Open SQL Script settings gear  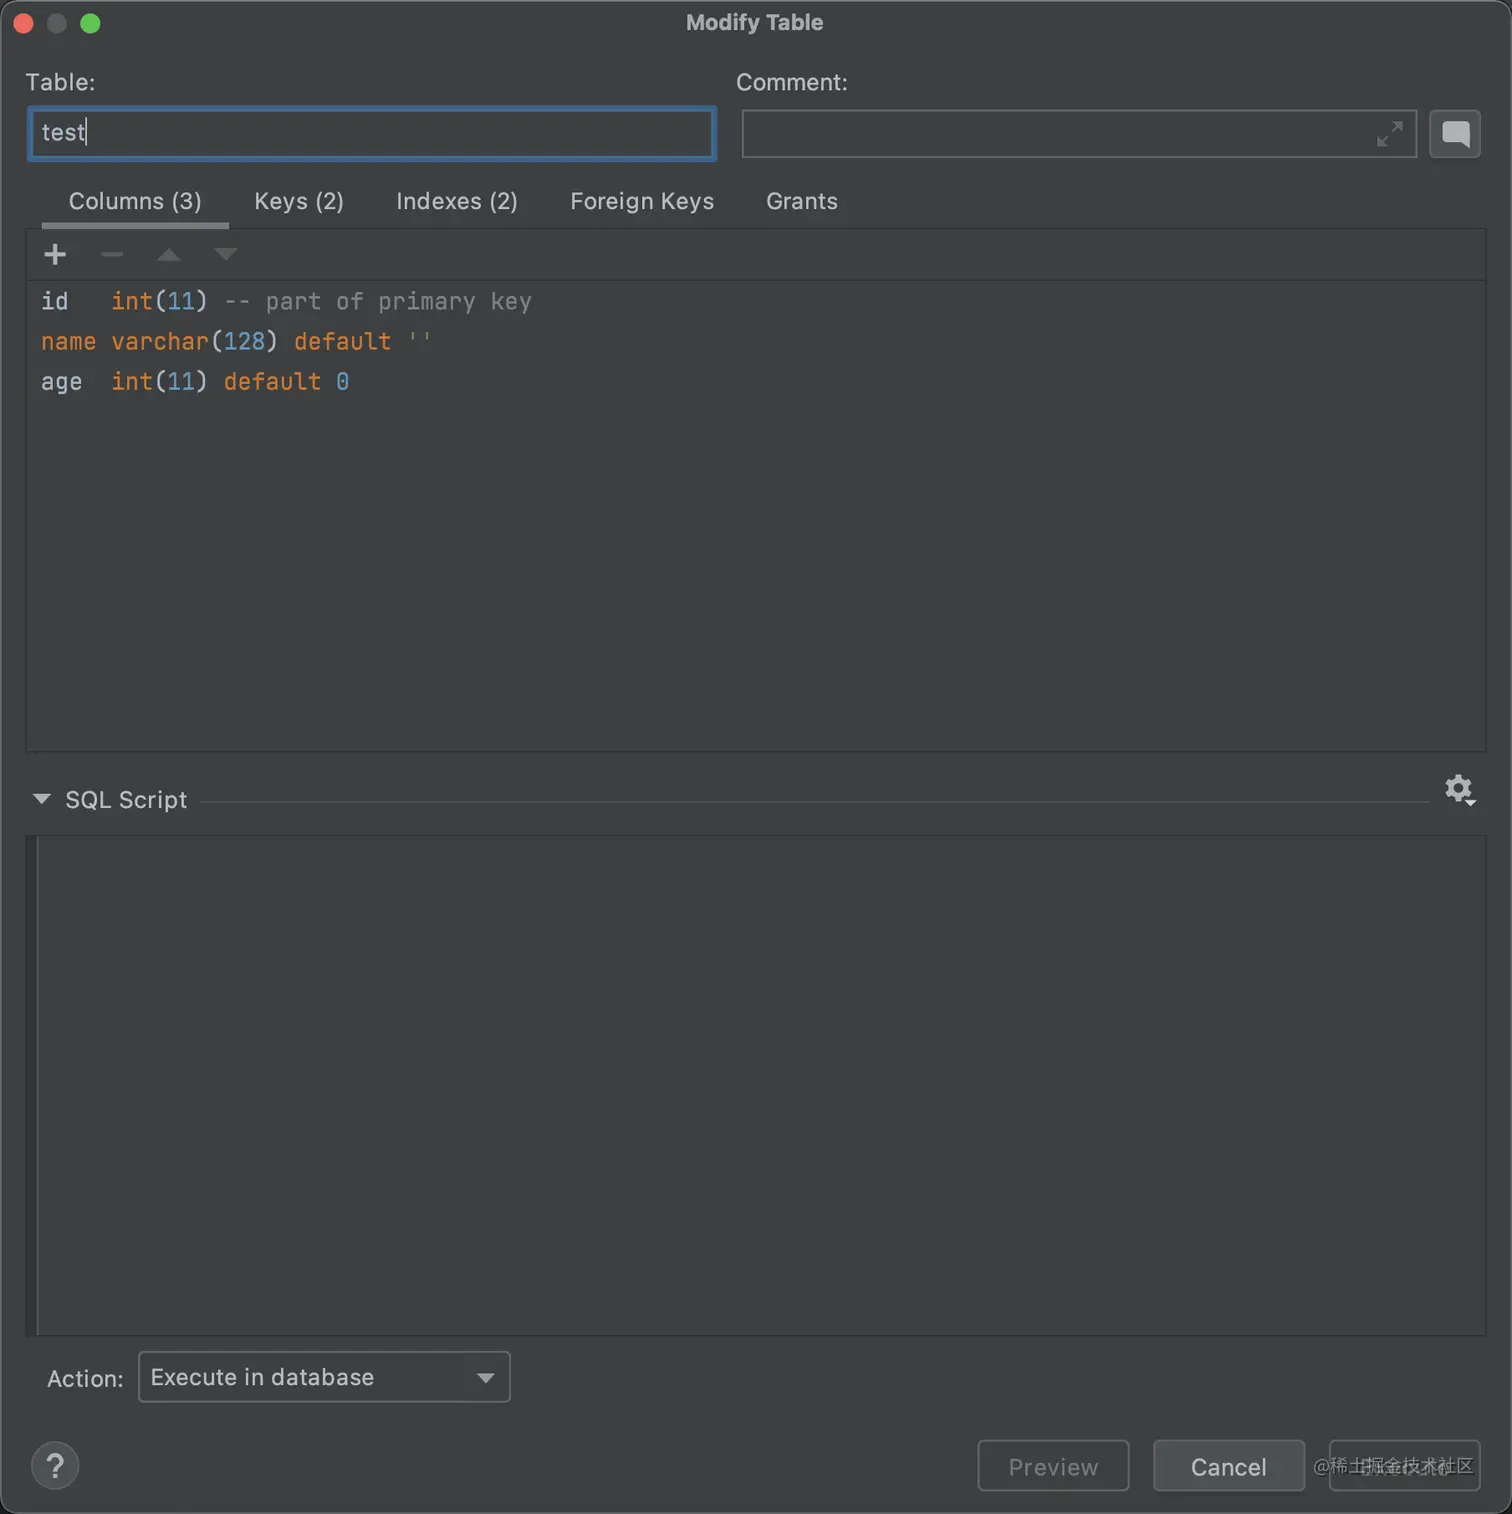pos(1460,790)
